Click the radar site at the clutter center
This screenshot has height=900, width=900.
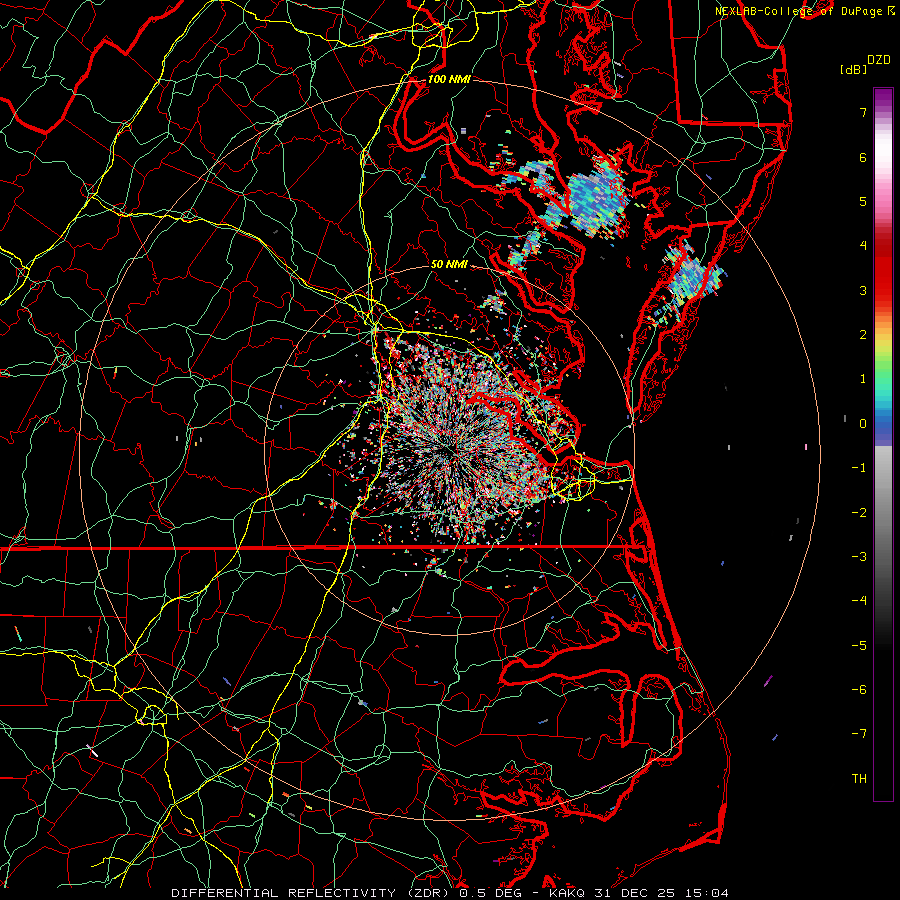pyautogui.click(x=450, y=451)
